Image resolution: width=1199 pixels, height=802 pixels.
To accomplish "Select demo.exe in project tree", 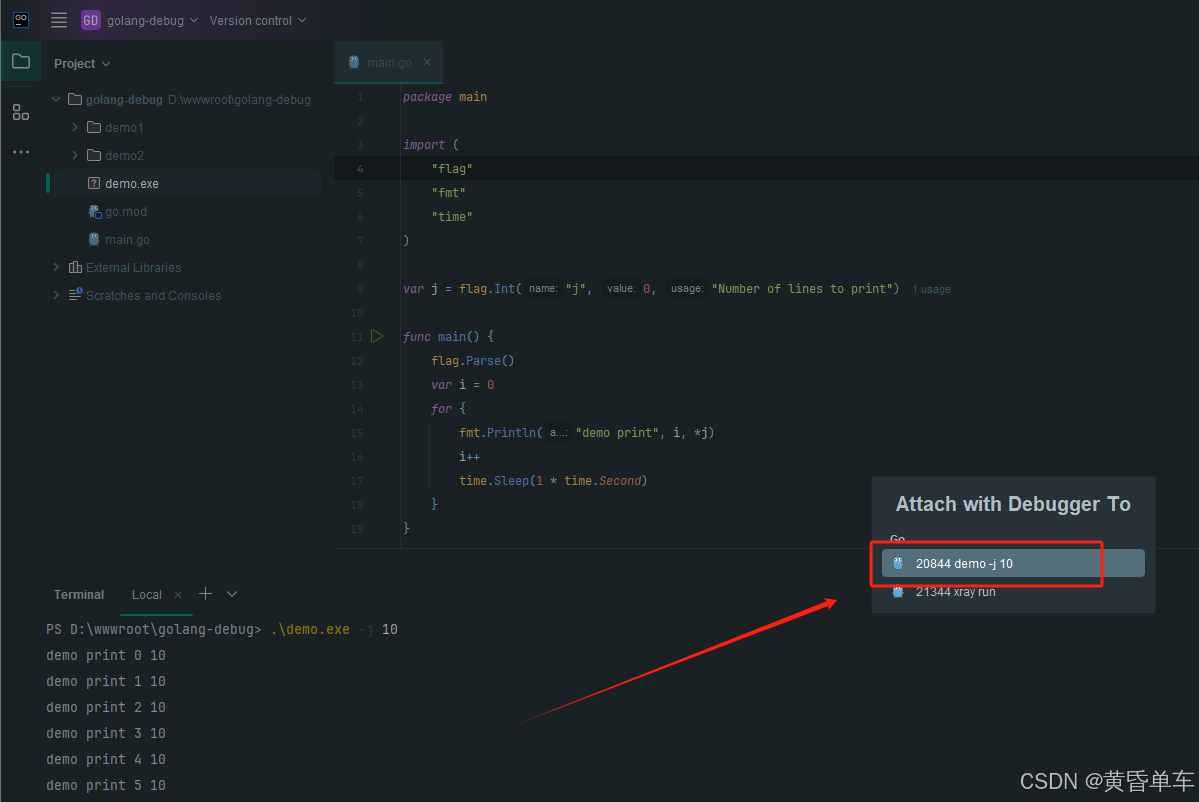I will click(131, 183).
